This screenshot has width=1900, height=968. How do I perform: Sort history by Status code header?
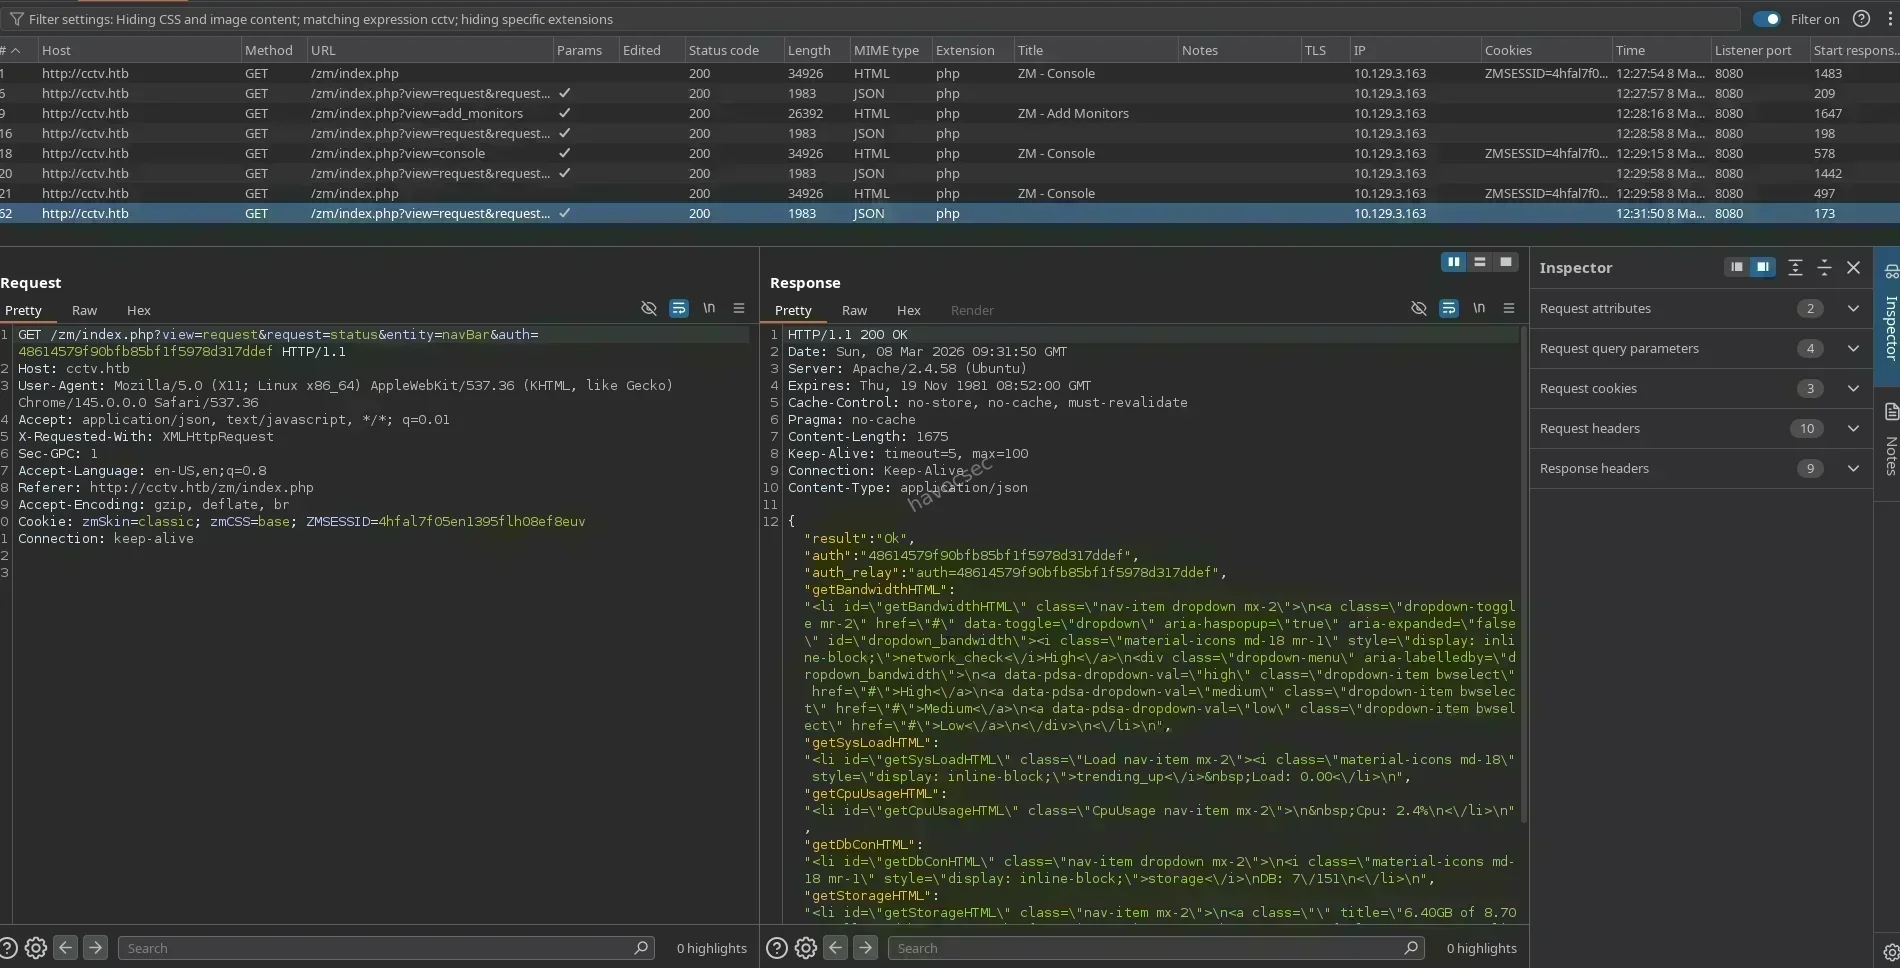pyautogui.click(x=733, y=50)
